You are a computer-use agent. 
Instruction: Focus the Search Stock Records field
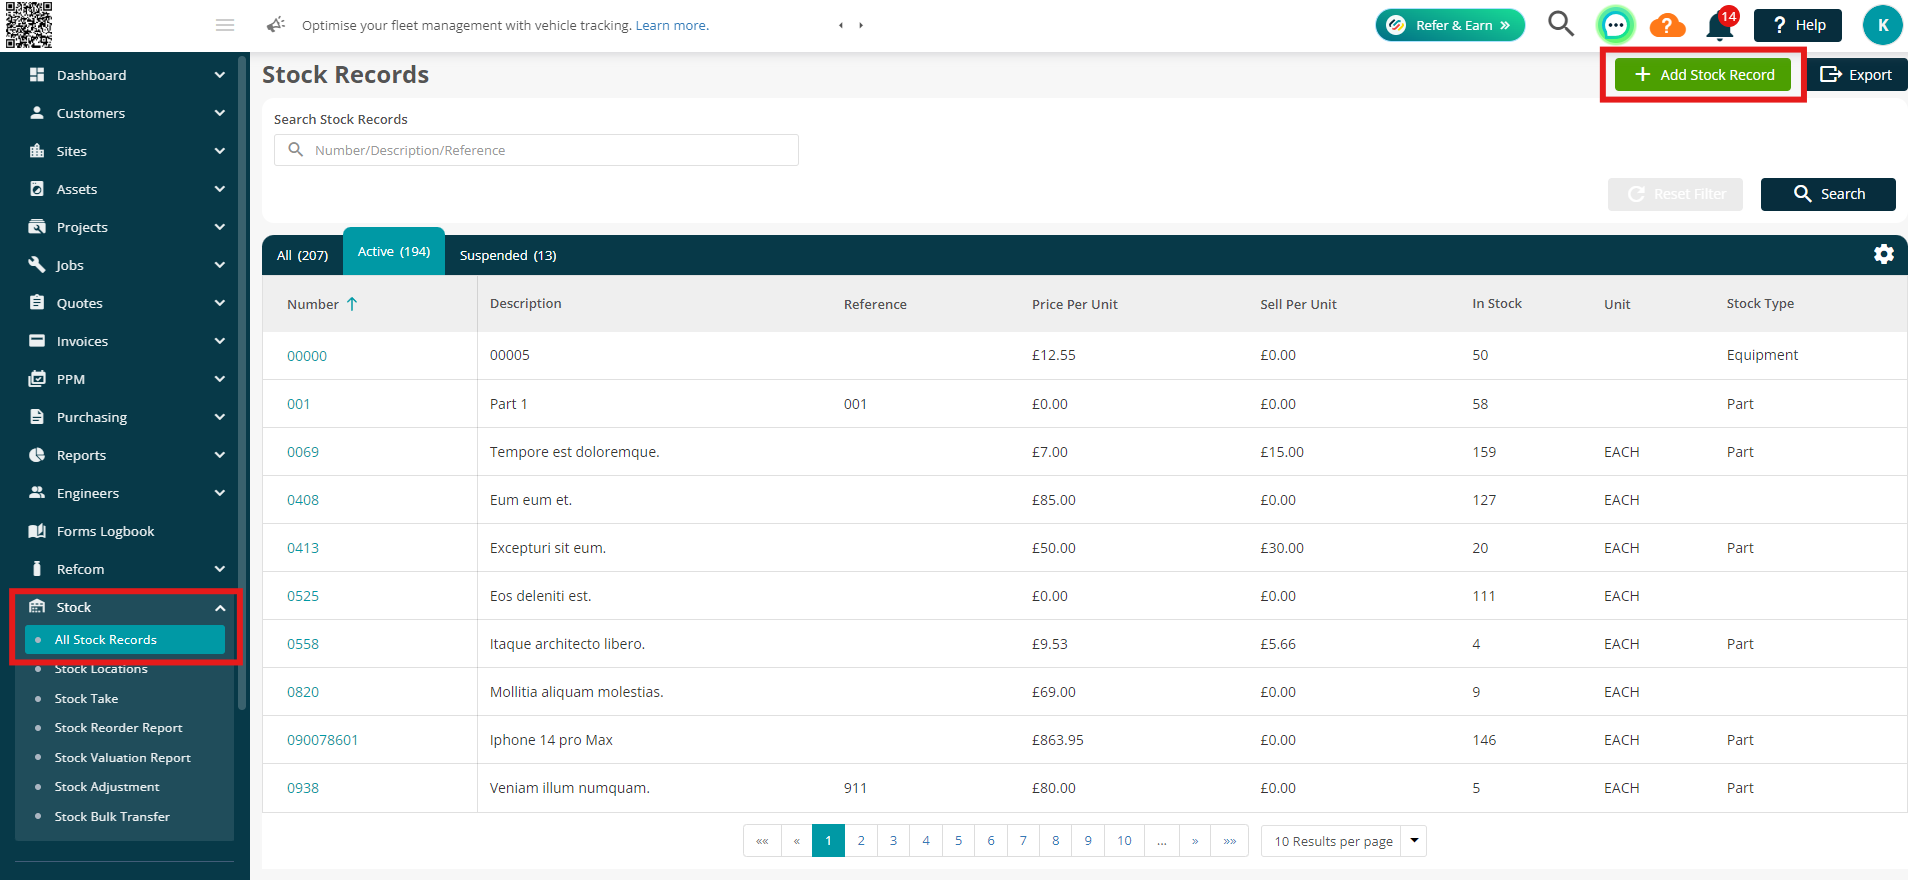[x=536, y=150]
